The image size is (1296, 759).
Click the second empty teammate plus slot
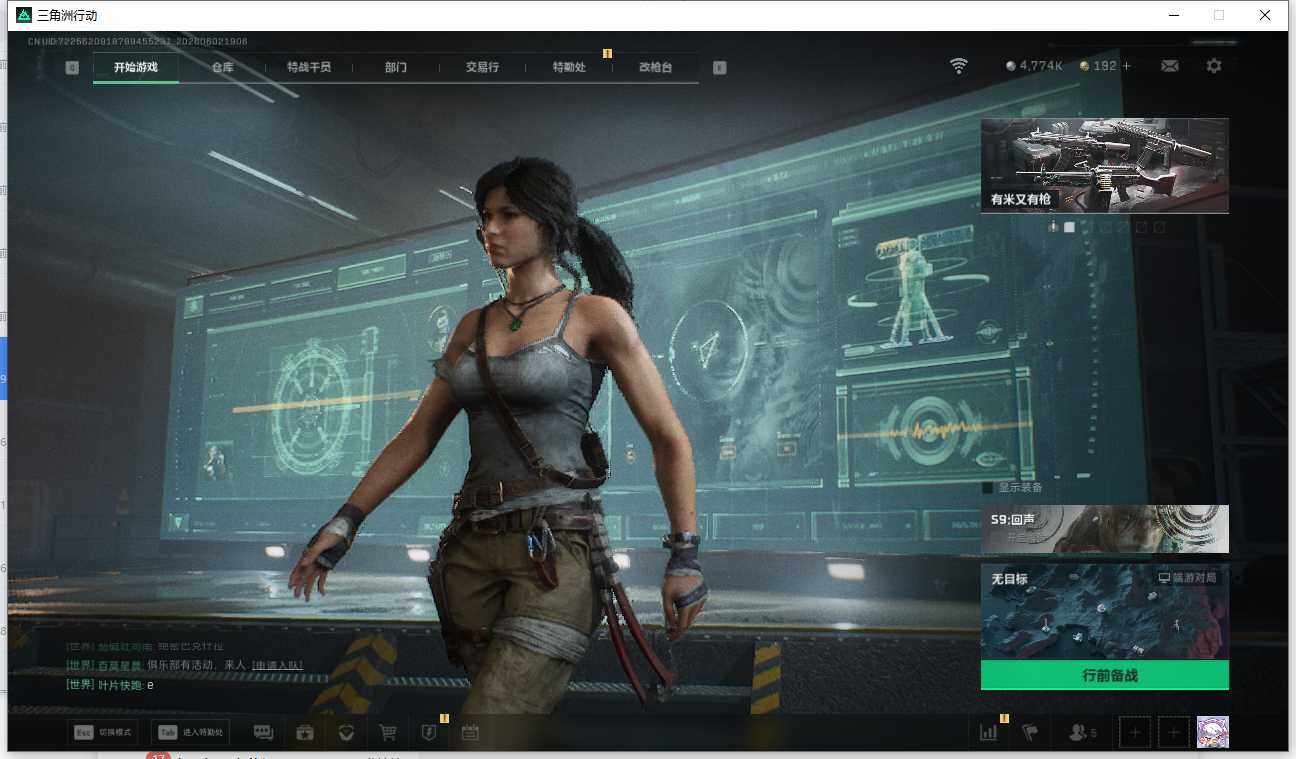pos(1174,732)
